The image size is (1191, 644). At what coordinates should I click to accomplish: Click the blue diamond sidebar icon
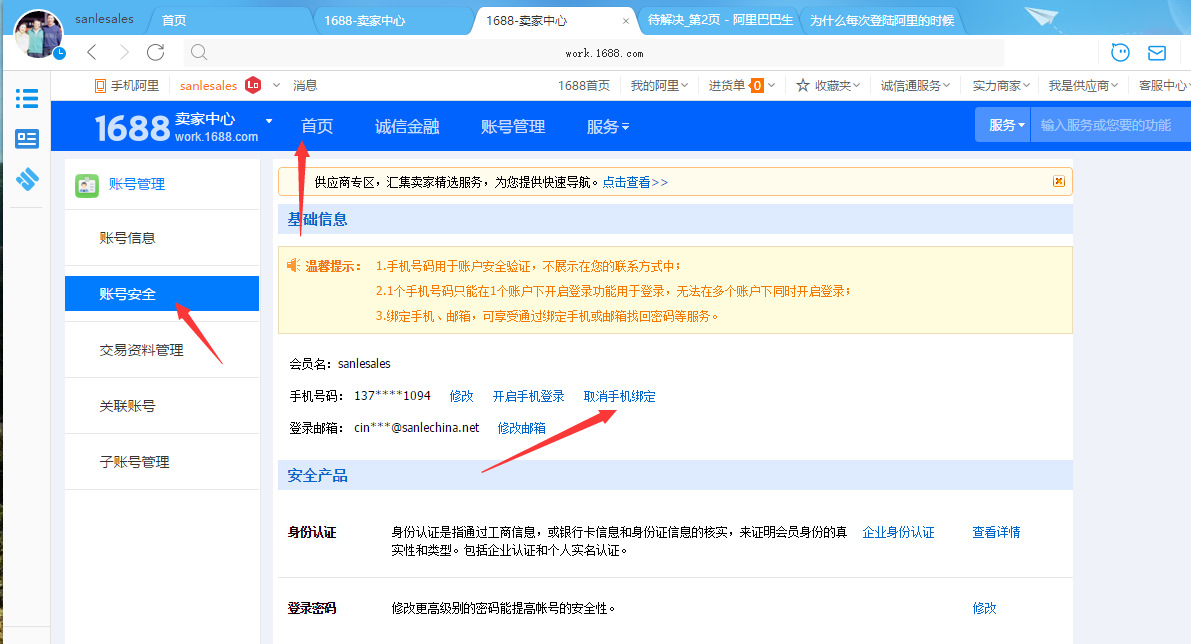[x=27, y=179]
